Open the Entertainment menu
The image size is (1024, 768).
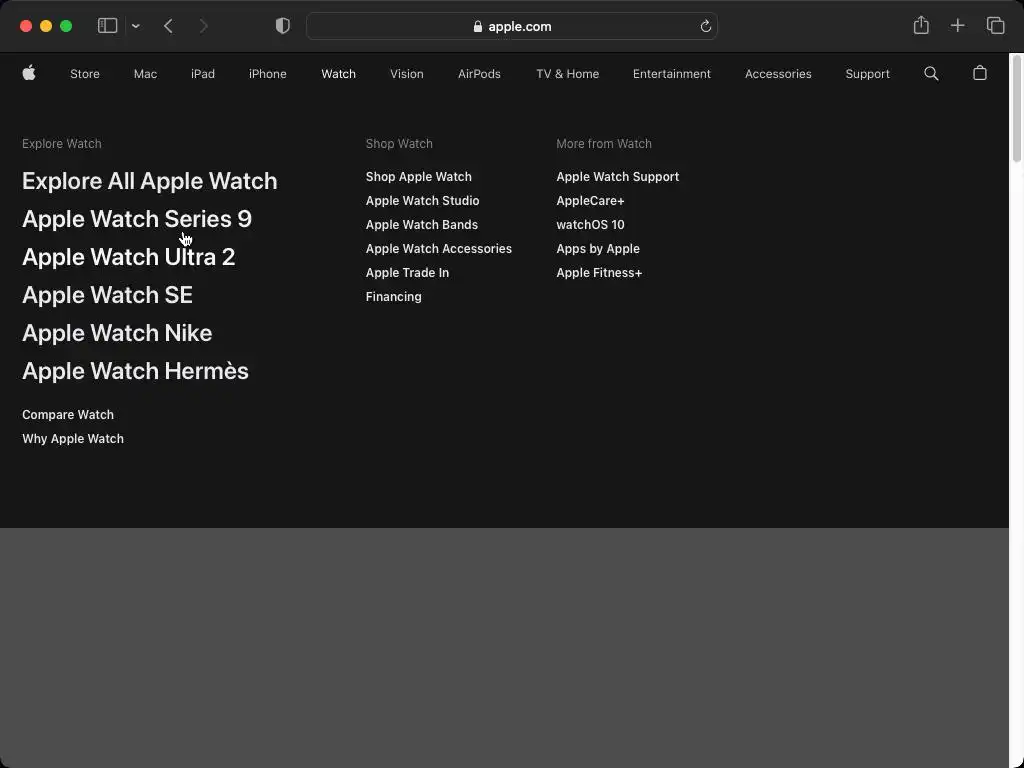coord(671,74)
